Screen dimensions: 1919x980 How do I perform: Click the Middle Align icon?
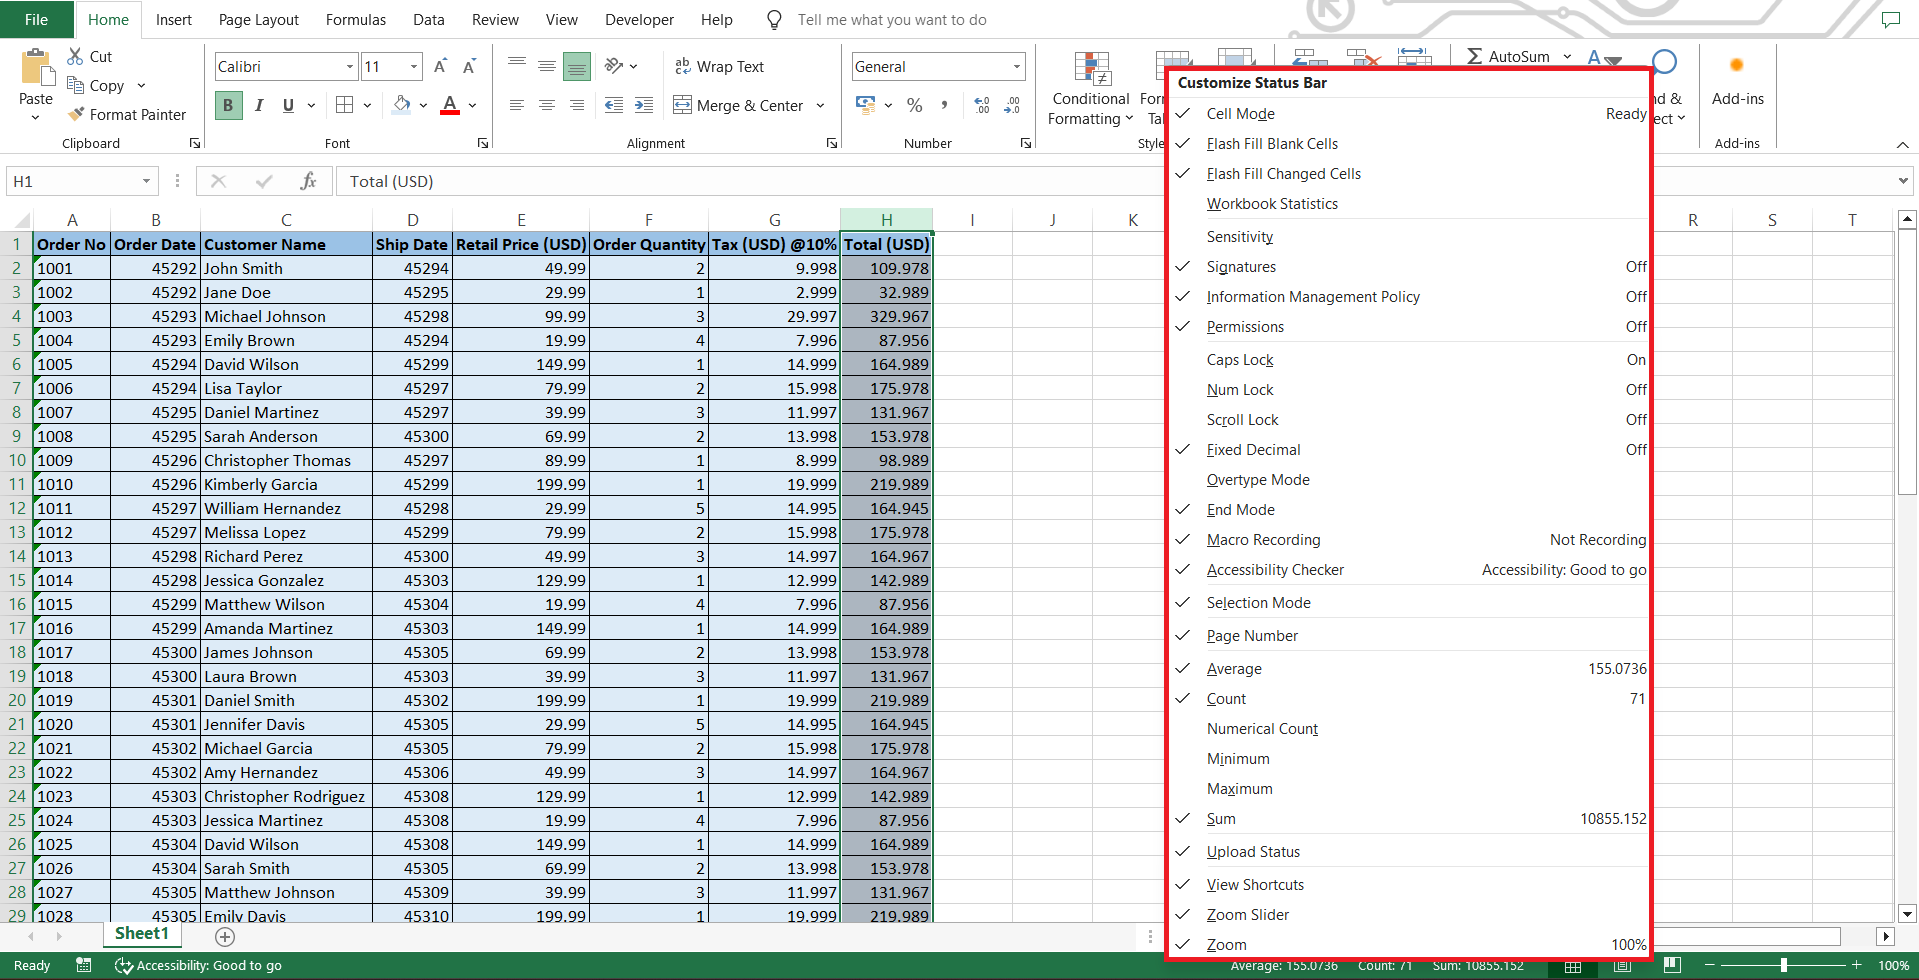[x=547, y=66]
